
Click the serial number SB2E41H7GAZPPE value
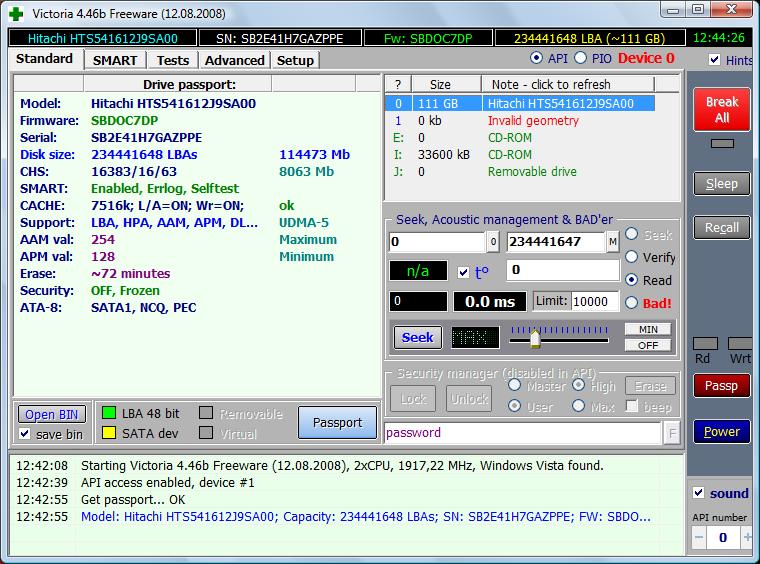pyautogui.click(x=146, y=138)
